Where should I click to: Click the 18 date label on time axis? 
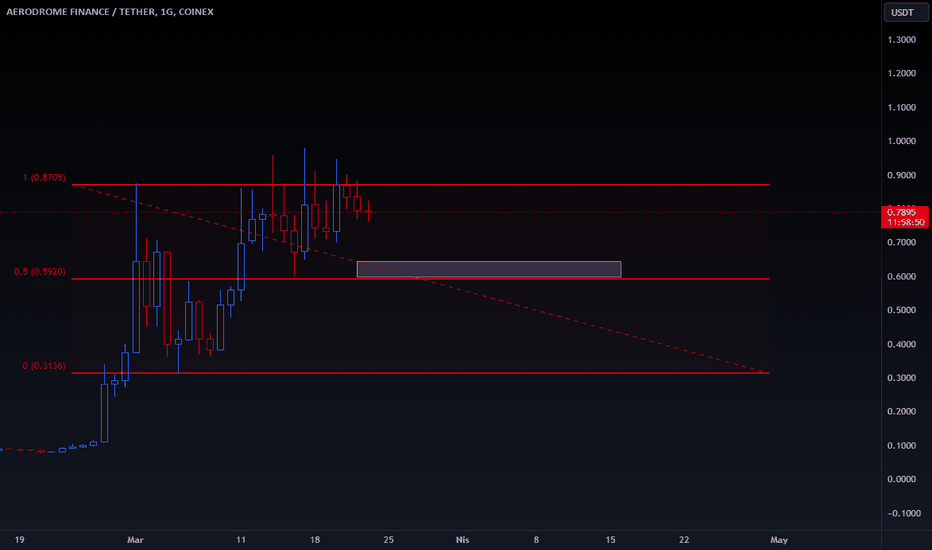click(314, 540)
